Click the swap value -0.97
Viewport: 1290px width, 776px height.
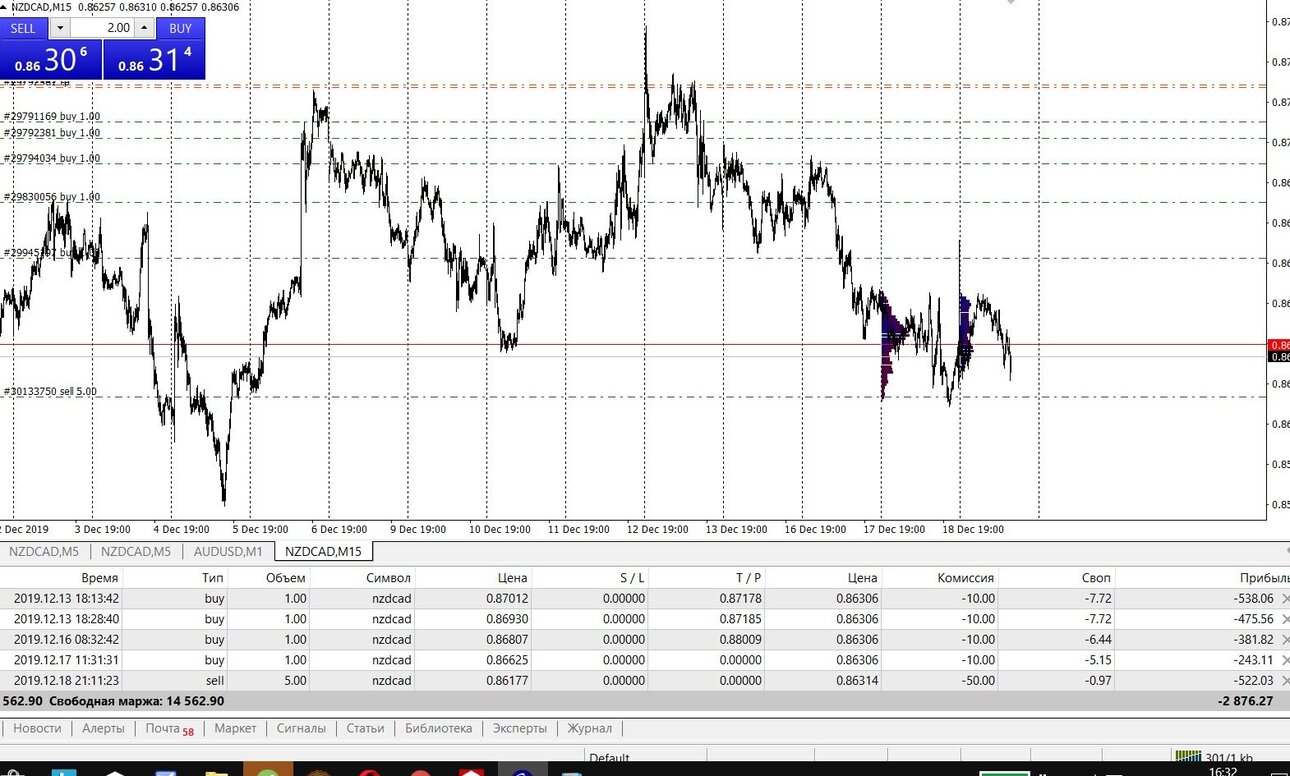point(1097,680)
